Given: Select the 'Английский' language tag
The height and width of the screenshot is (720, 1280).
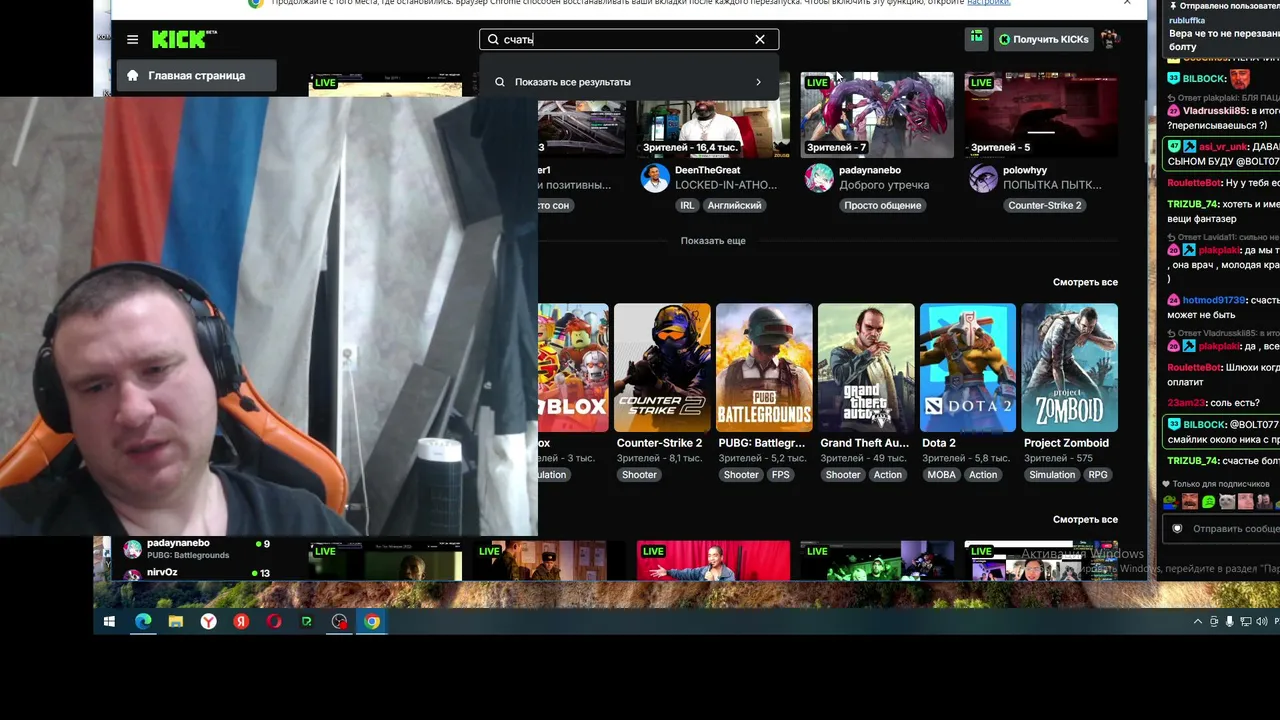Looking at the screenshot, I should [735, 205].
